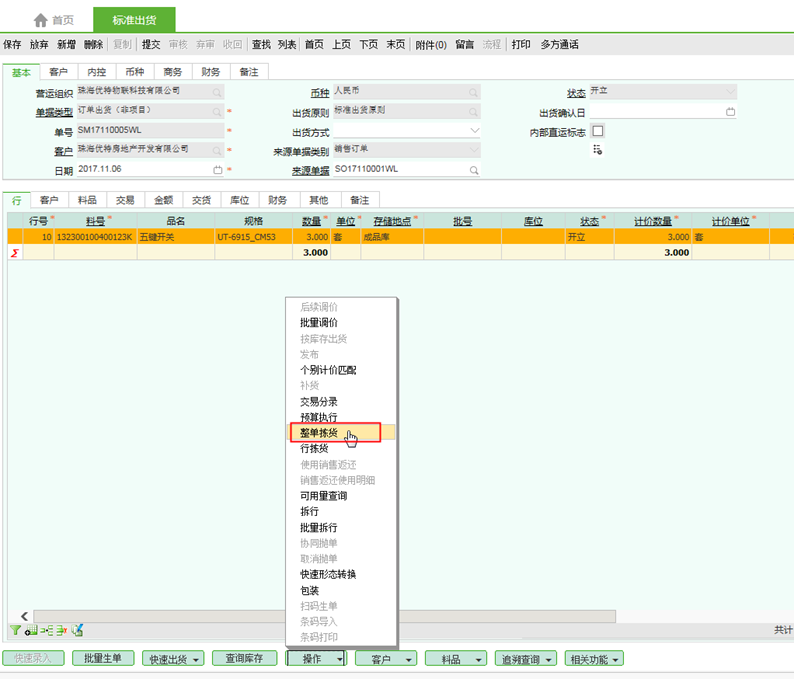
Task: Click the small list icon under 内部直运标志
Action: tap(598, 149)
